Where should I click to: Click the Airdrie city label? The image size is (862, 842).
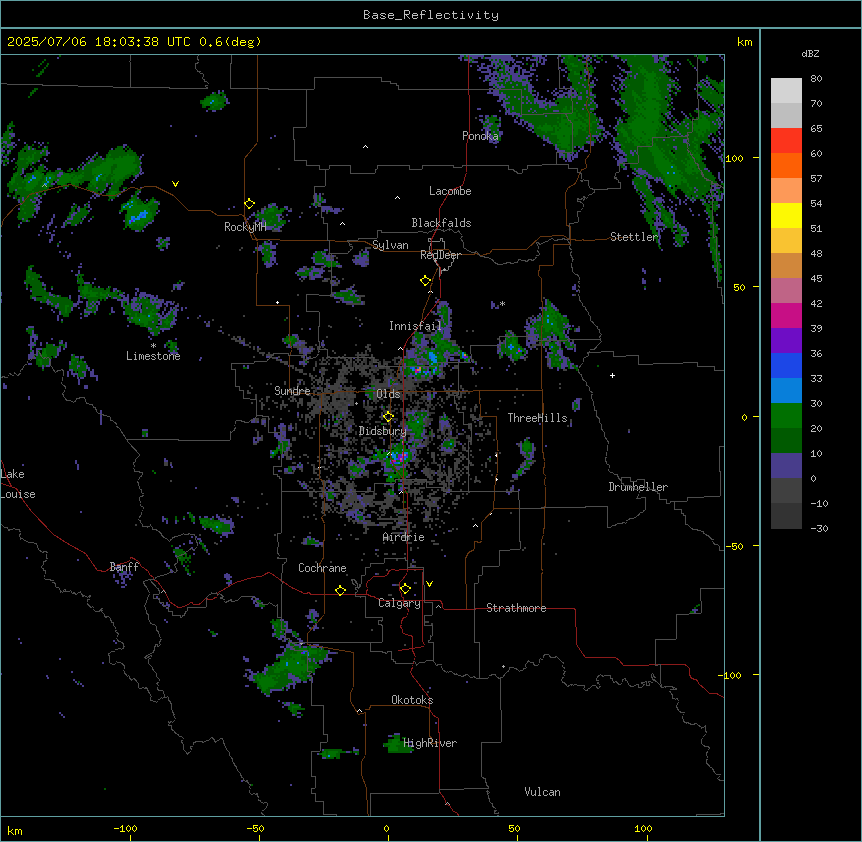click(x=404, y=537)
